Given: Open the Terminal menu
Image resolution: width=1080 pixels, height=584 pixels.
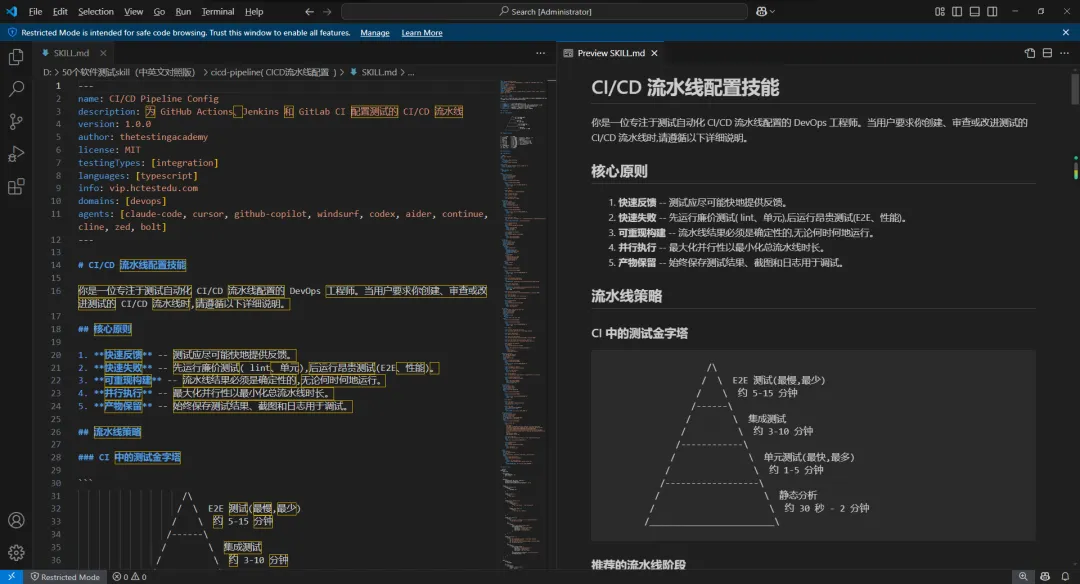Looking at the screenshot, I should [x=218, y=12].
